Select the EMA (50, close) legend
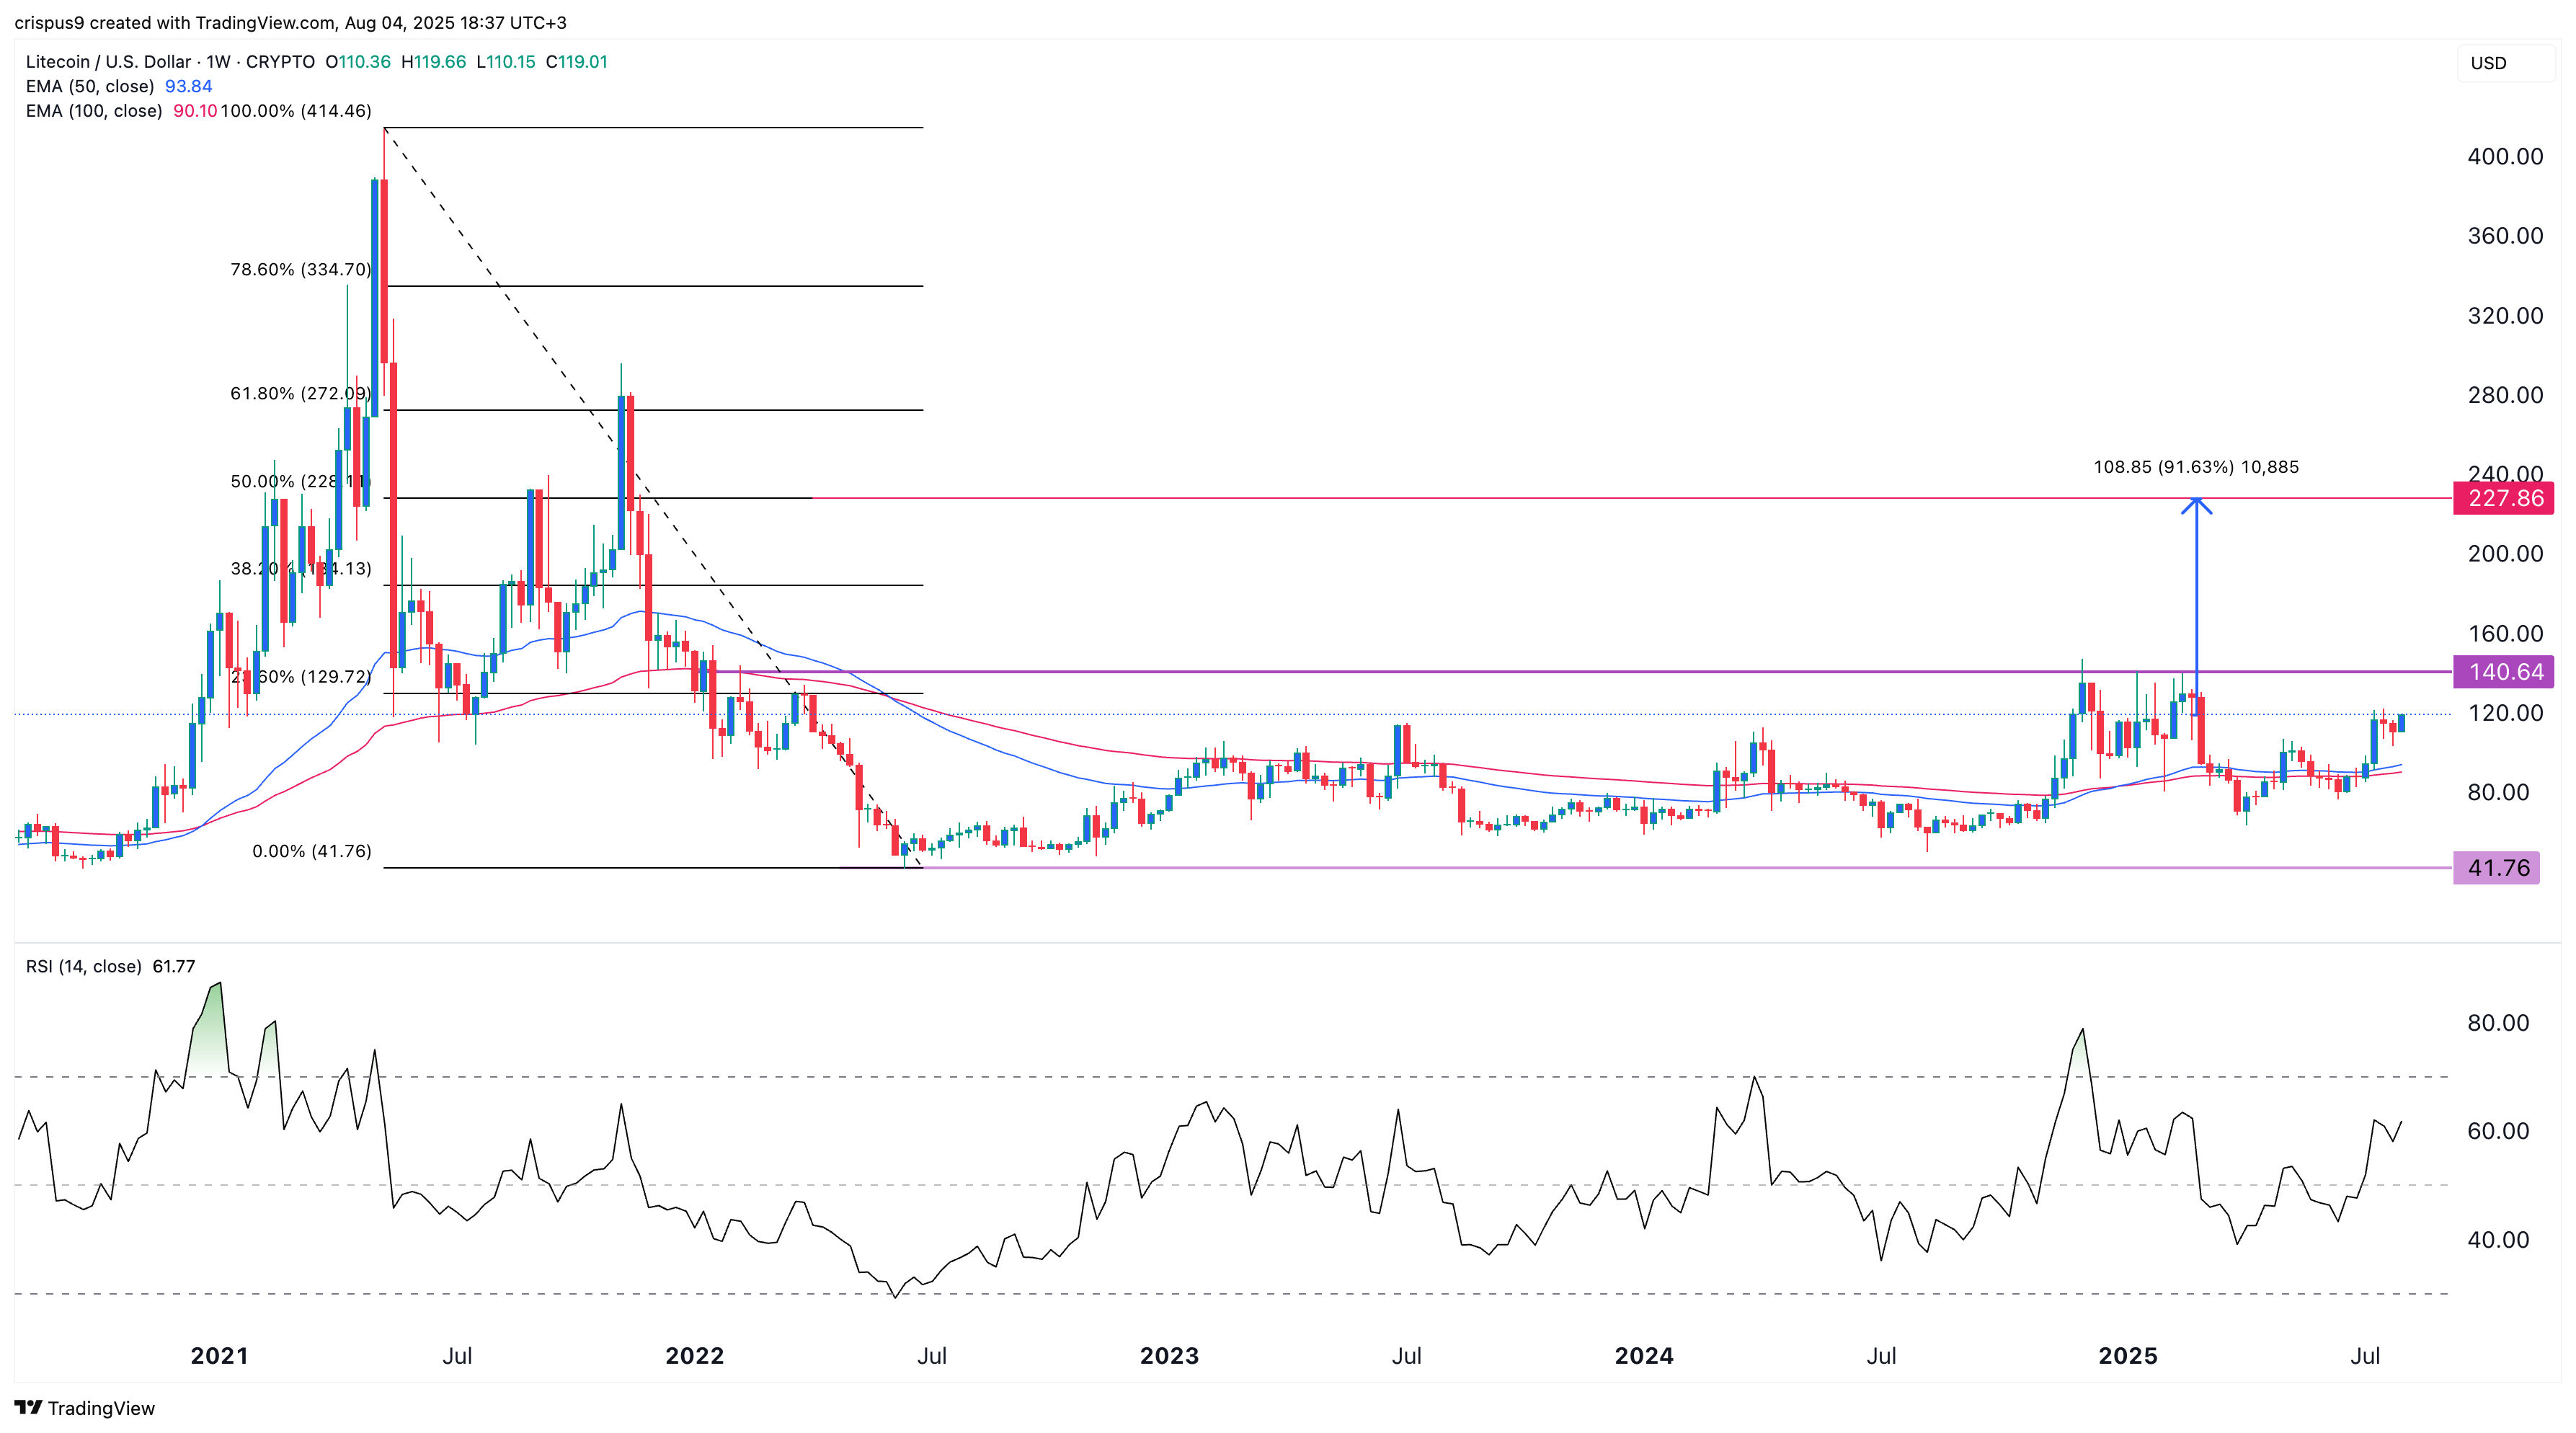The width and height of the screenshot is (2576, 1433). tap(90, 86)
